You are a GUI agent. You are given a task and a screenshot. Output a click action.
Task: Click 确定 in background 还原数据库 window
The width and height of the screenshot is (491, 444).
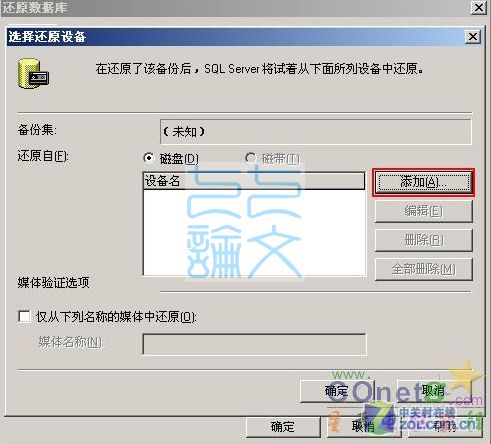(x=283, y=427)
